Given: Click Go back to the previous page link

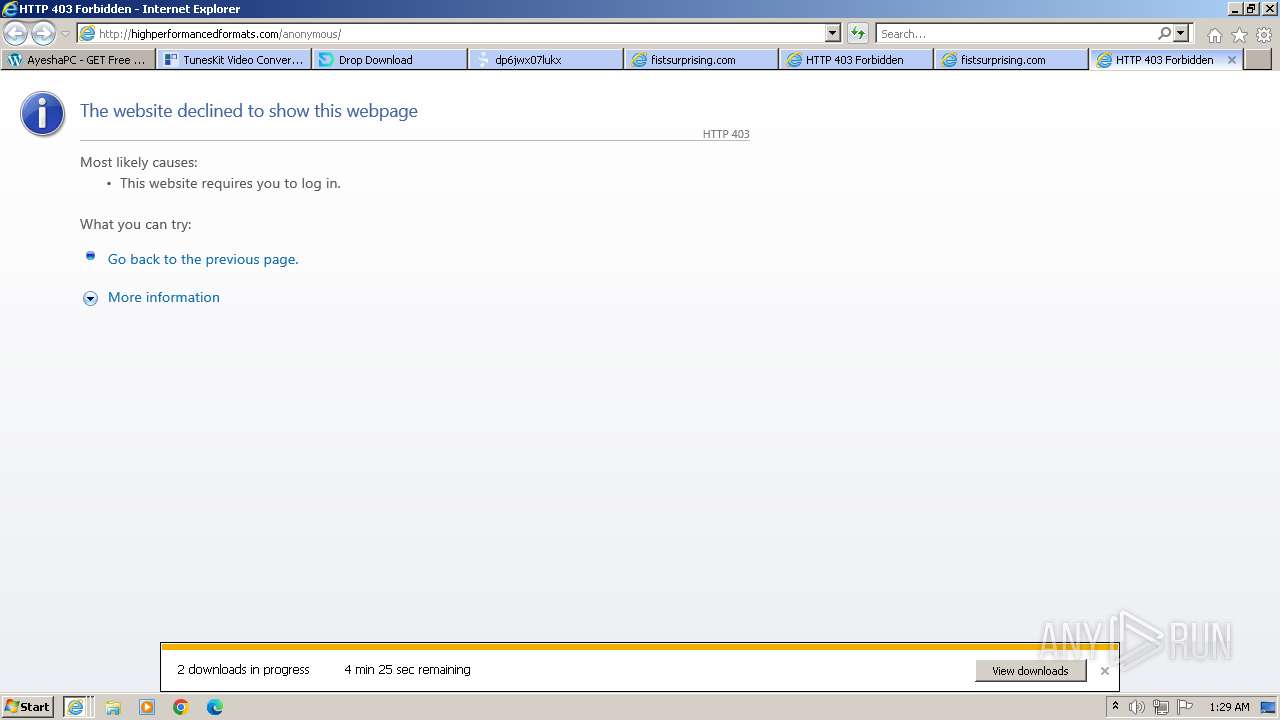Looking at the screenshot, I should pyautogui.click(x=203, y=259).
